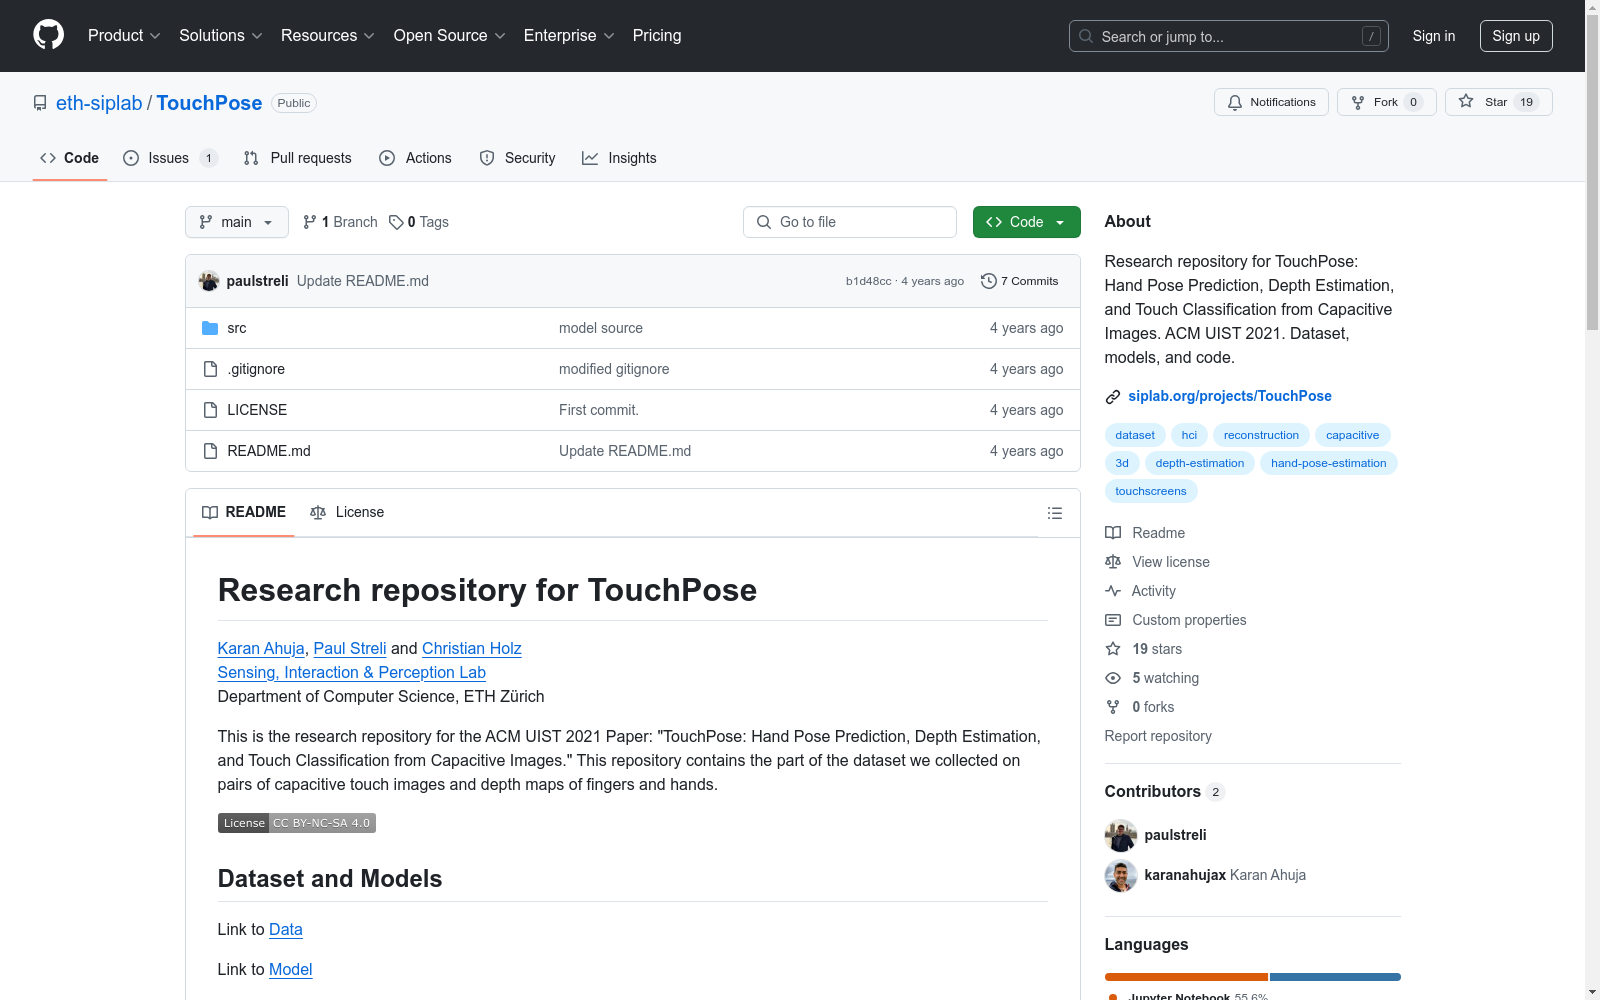1600x1000 pixels.
Task: Click the Search or jump to field
Action: [x=1229, y=36]
